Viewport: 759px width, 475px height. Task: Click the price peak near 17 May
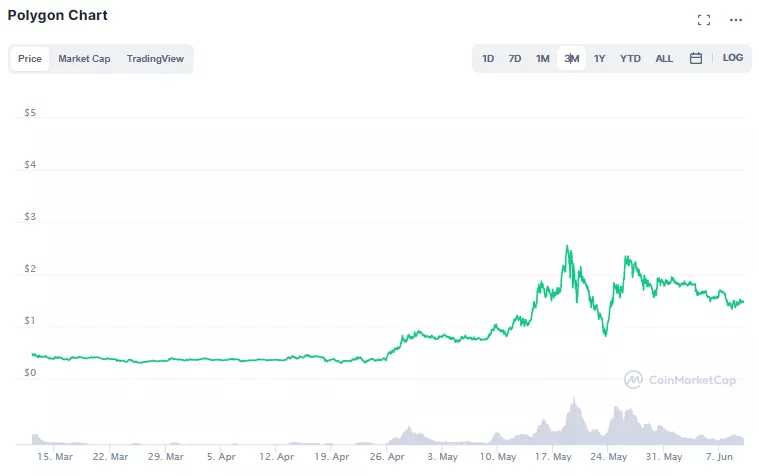pyautogui.click(x=568, y=246)
